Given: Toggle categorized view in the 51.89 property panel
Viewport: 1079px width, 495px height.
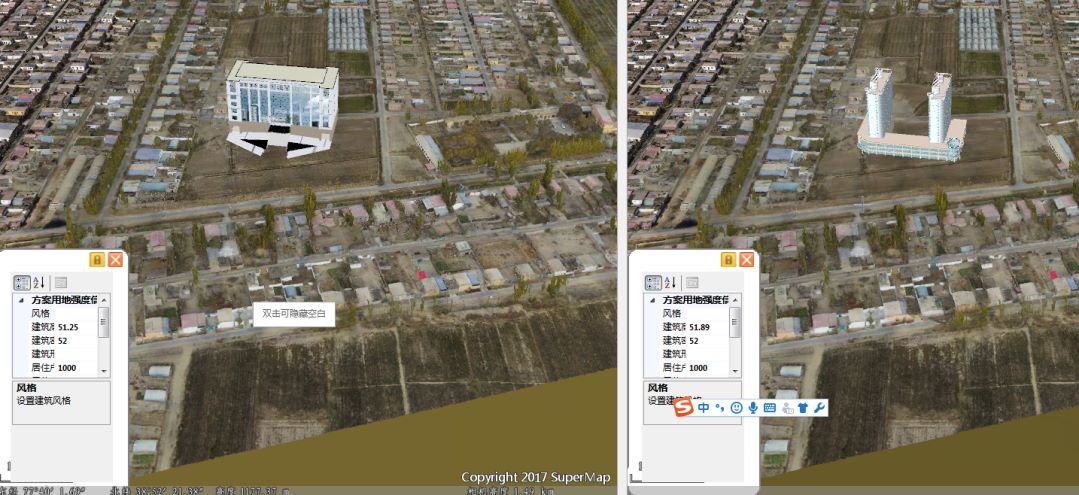Looking at the screenshot, I should pos(653,283).
